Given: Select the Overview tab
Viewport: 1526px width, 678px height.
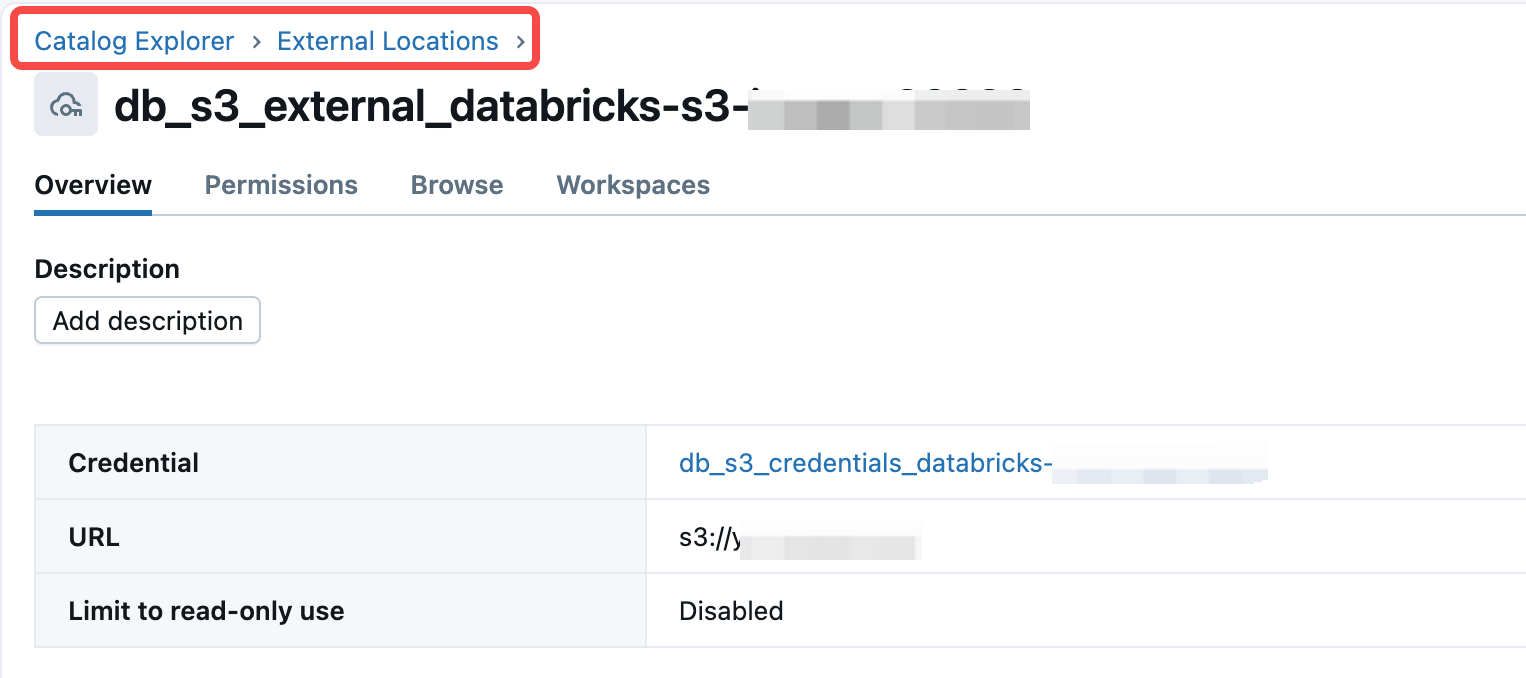Looking at the screenshot, I should 92,185.
